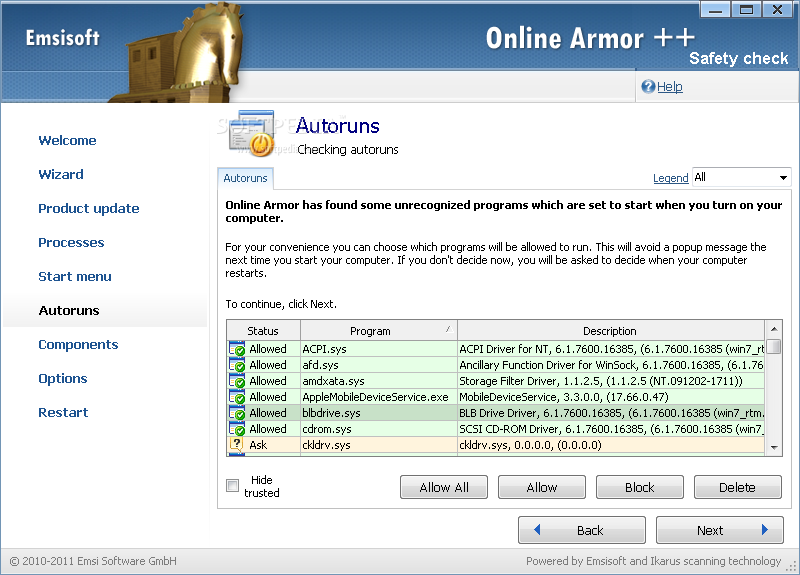Click the Autoruns header icon
The width and height of the screenshot is (800, 575).
(x=252, y=133)
